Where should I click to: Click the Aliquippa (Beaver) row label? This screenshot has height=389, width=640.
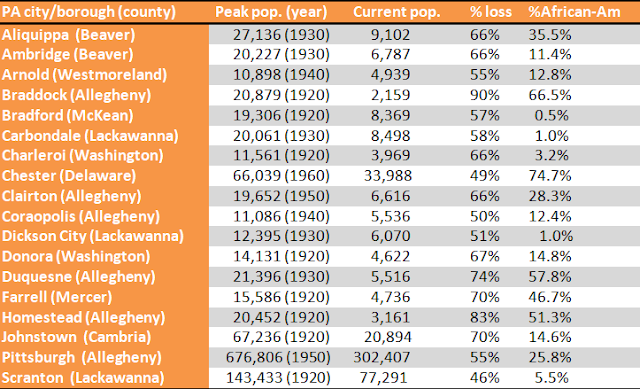tap(69, 35)
